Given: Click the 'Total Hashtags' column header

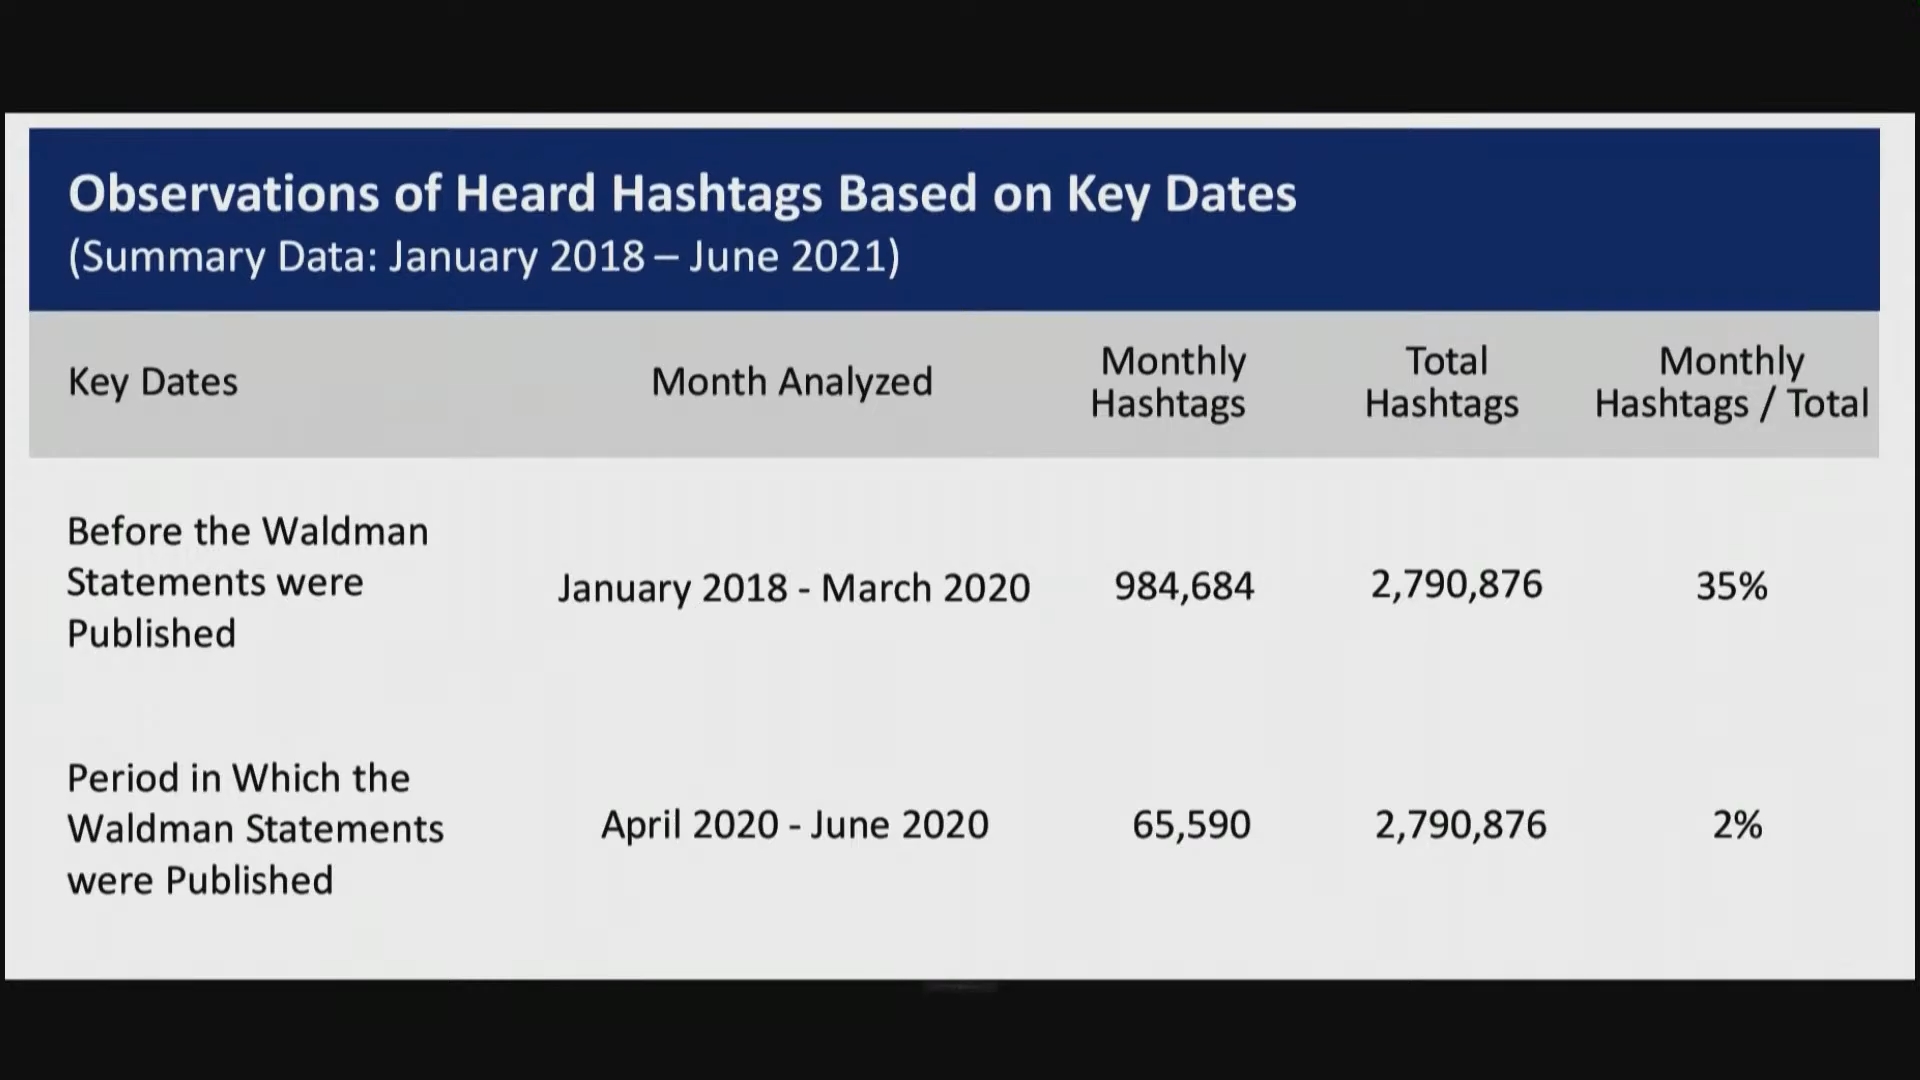Looking at the screenshot, I should tap(1442, 382).
